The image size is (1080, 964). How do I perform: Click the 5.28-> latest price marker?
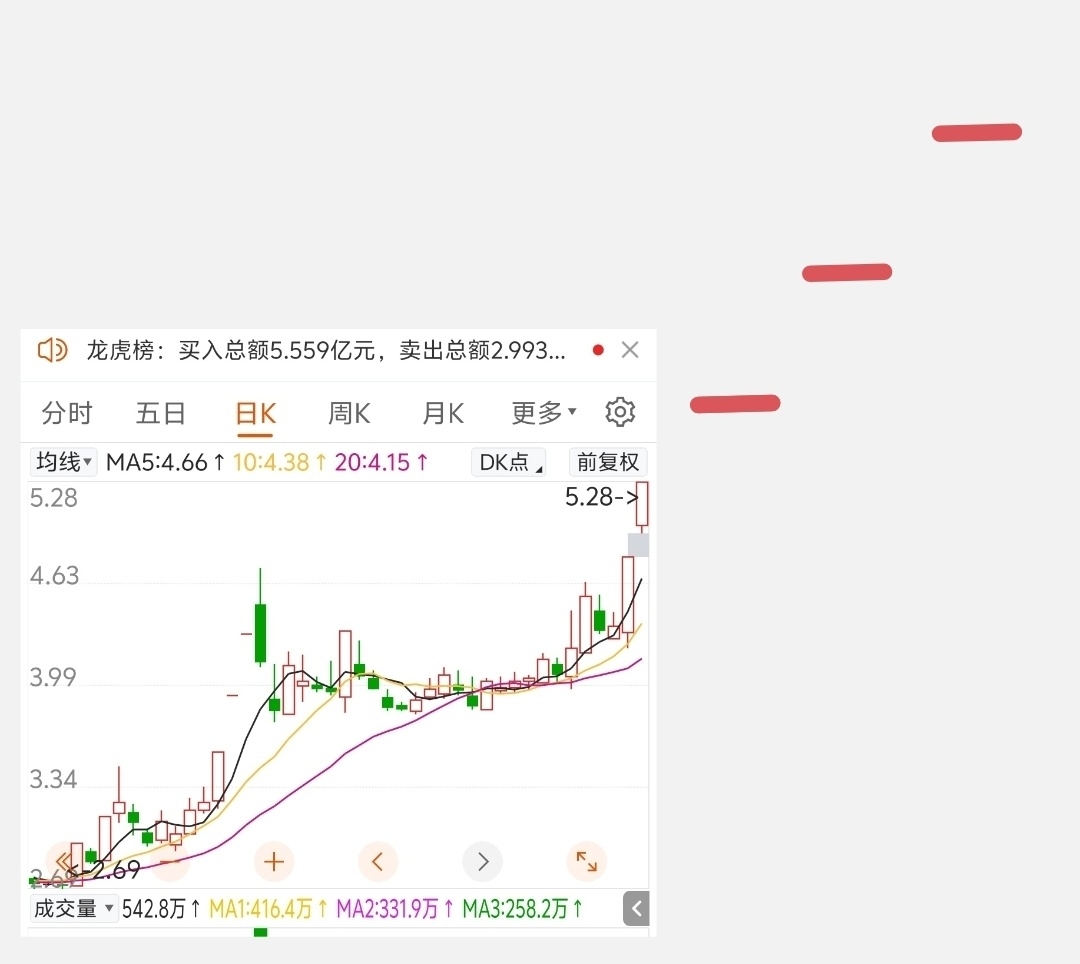(x=601, y=497)
